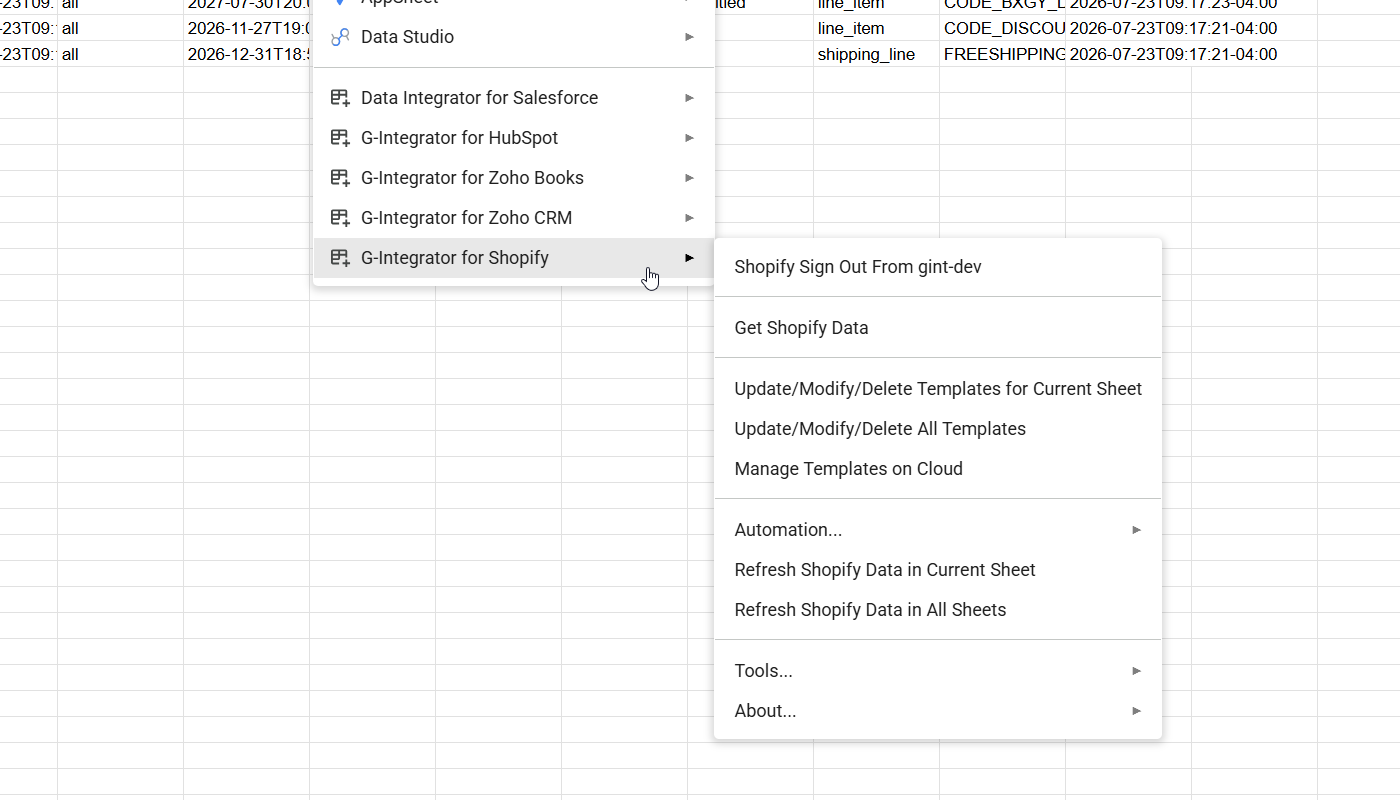
Task: Expand the About... submenu arrow
Action: (x=1136, y=711)
